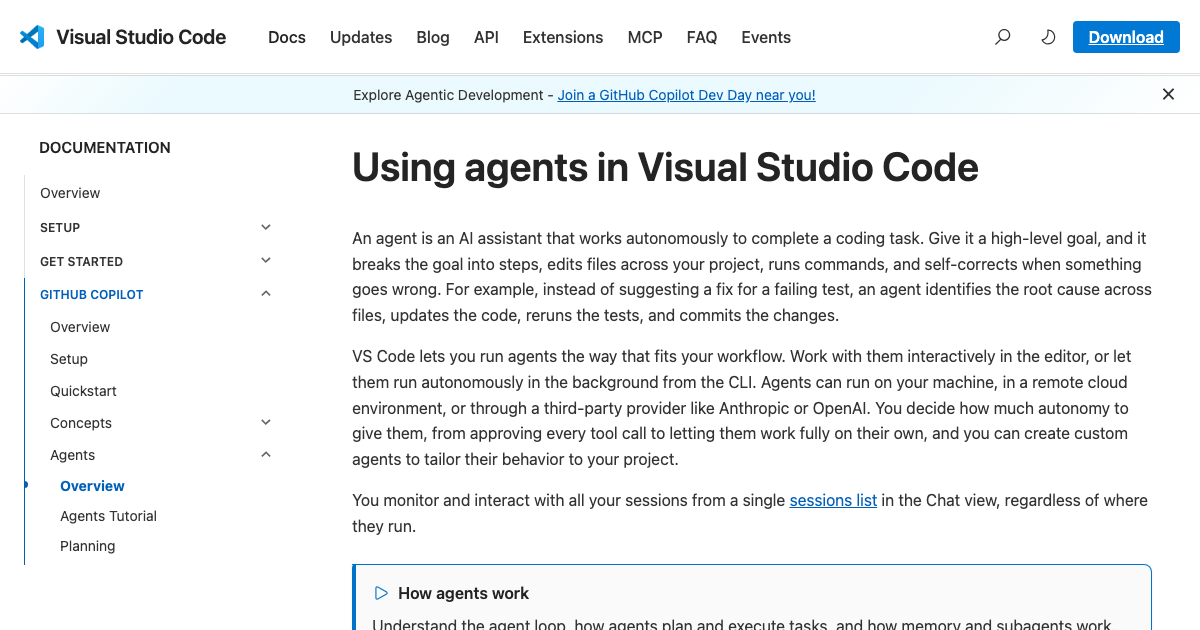Image resolution: width=1200 pixels, height=630 pixels.
Task: Open the documentation search
Action: click(x=1002, y=36)
